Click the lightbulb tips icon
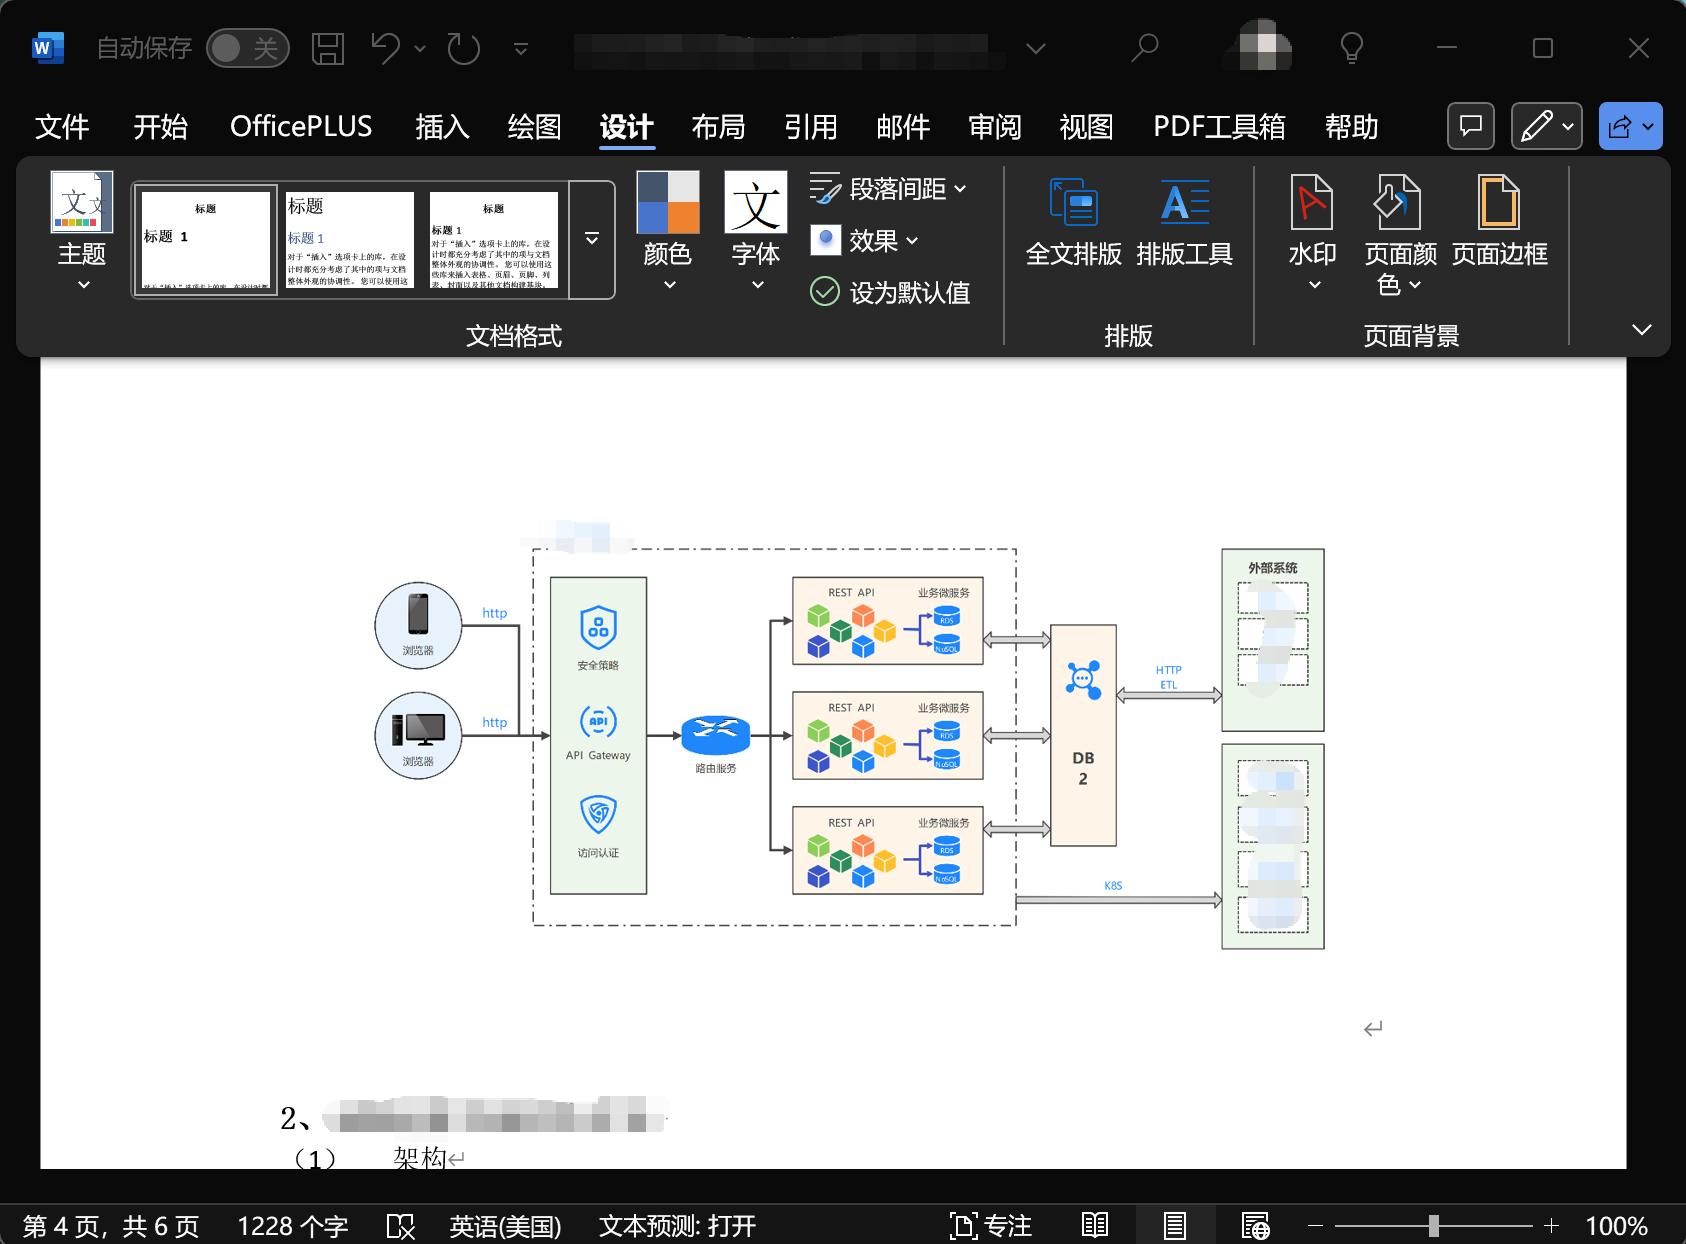The width and height of the screenshot is (1686, 1244). (1352, 47)
